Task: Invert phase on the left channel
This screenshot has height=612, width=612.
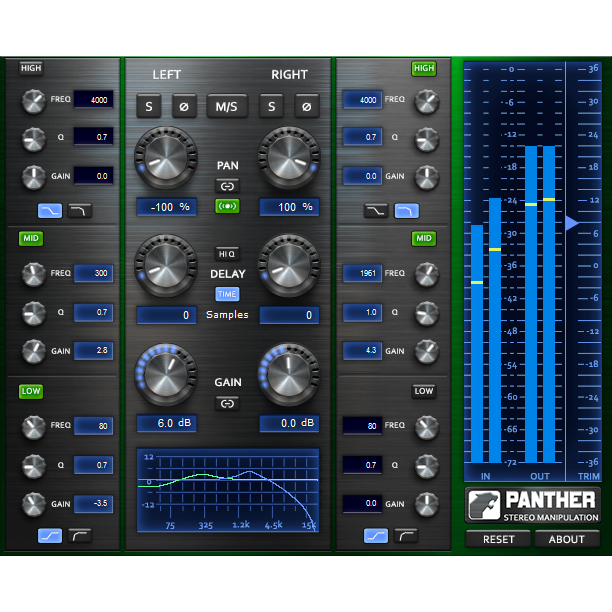Action: pyautogui.click(x=183, y=106)
